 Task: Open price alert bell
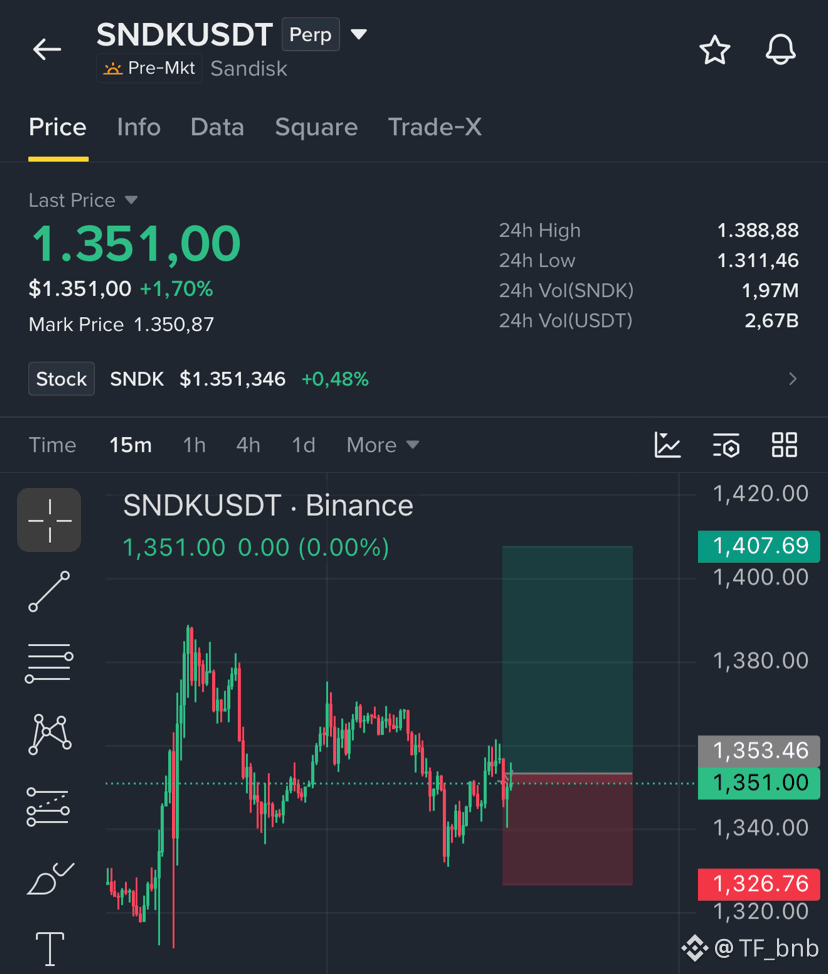pyautogui.click(x=780, y=50)
